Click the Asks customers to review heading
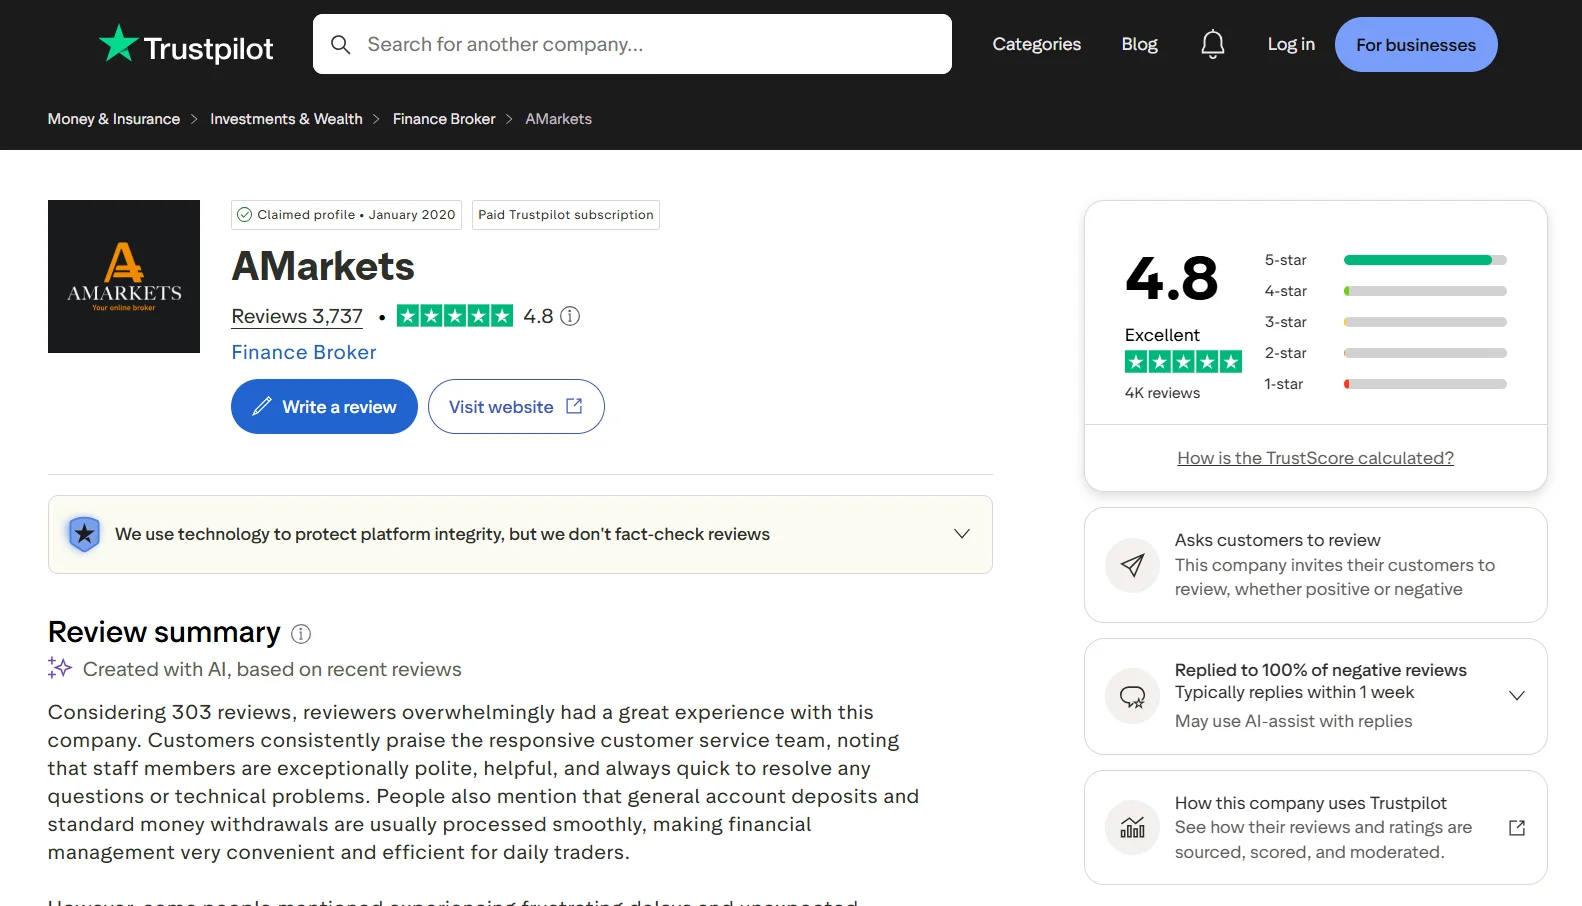Screen dimensions: 1582x906 tap(1277, 540)
